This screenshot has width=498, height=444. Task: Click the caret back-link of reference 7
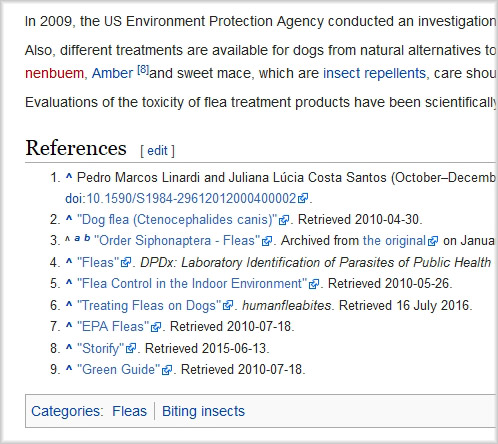(x=69, y=326)
